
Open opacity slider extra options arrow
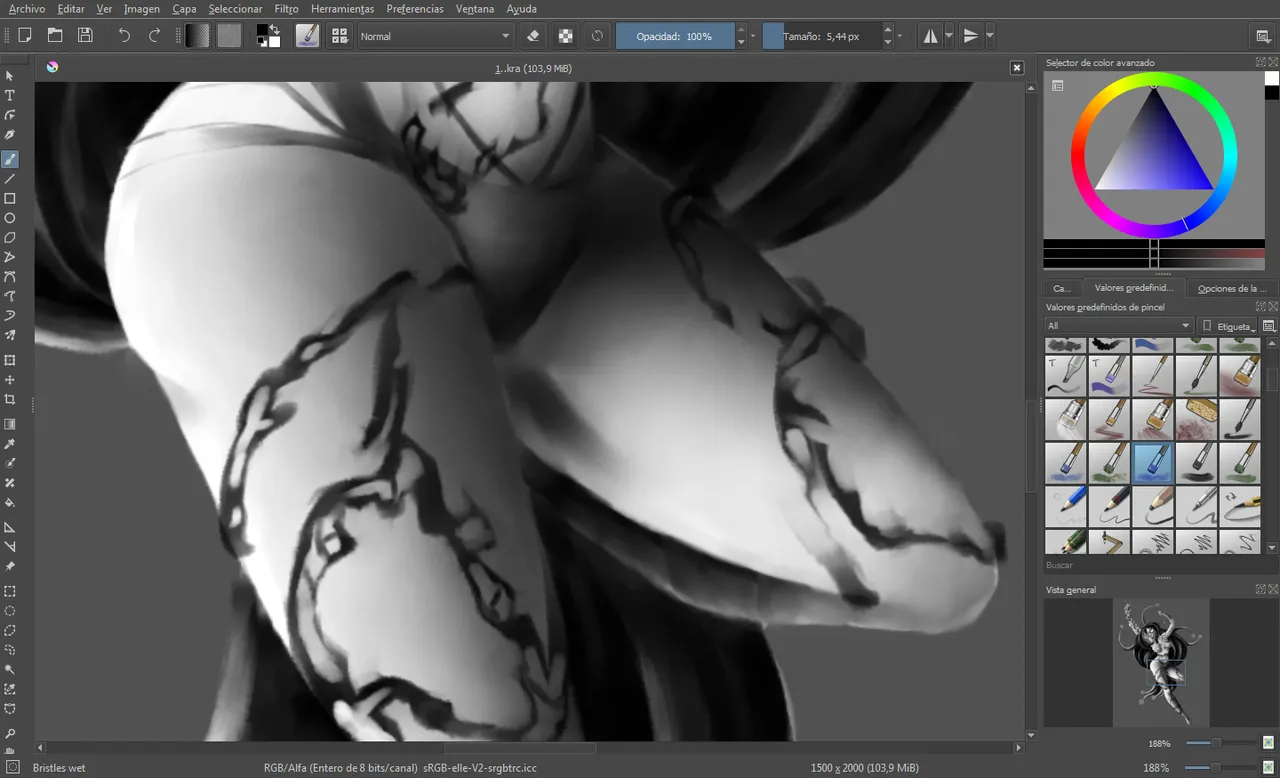pyautogui.click(x=753, y=36)
